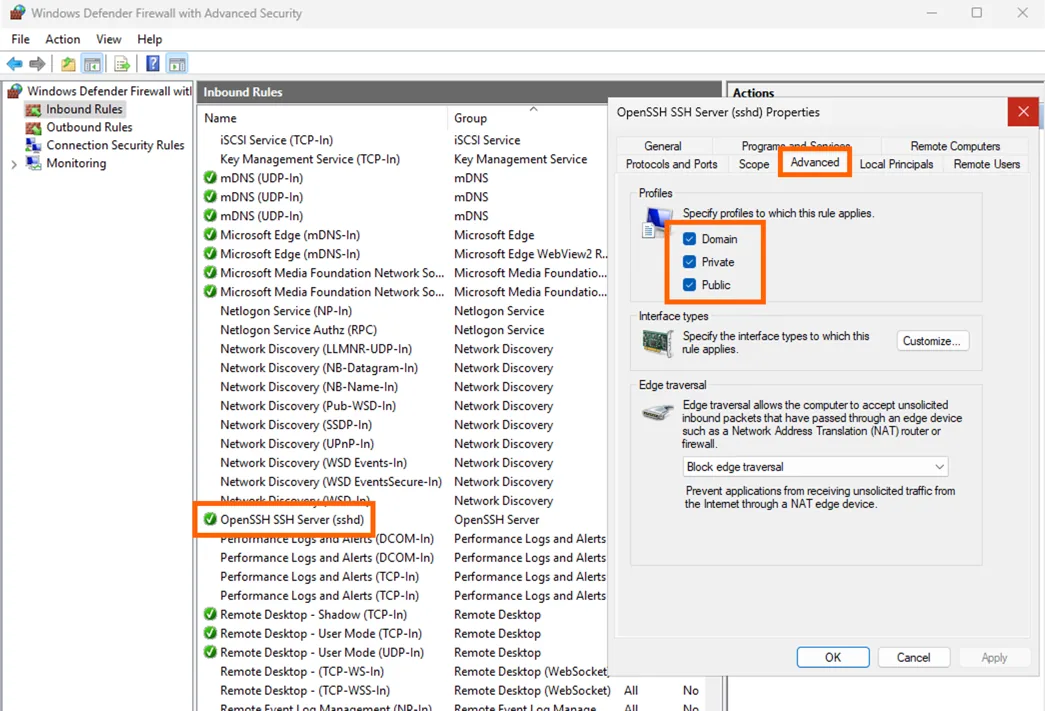
Task: Uncheck the Public profile checkbox
Action: 689,285
